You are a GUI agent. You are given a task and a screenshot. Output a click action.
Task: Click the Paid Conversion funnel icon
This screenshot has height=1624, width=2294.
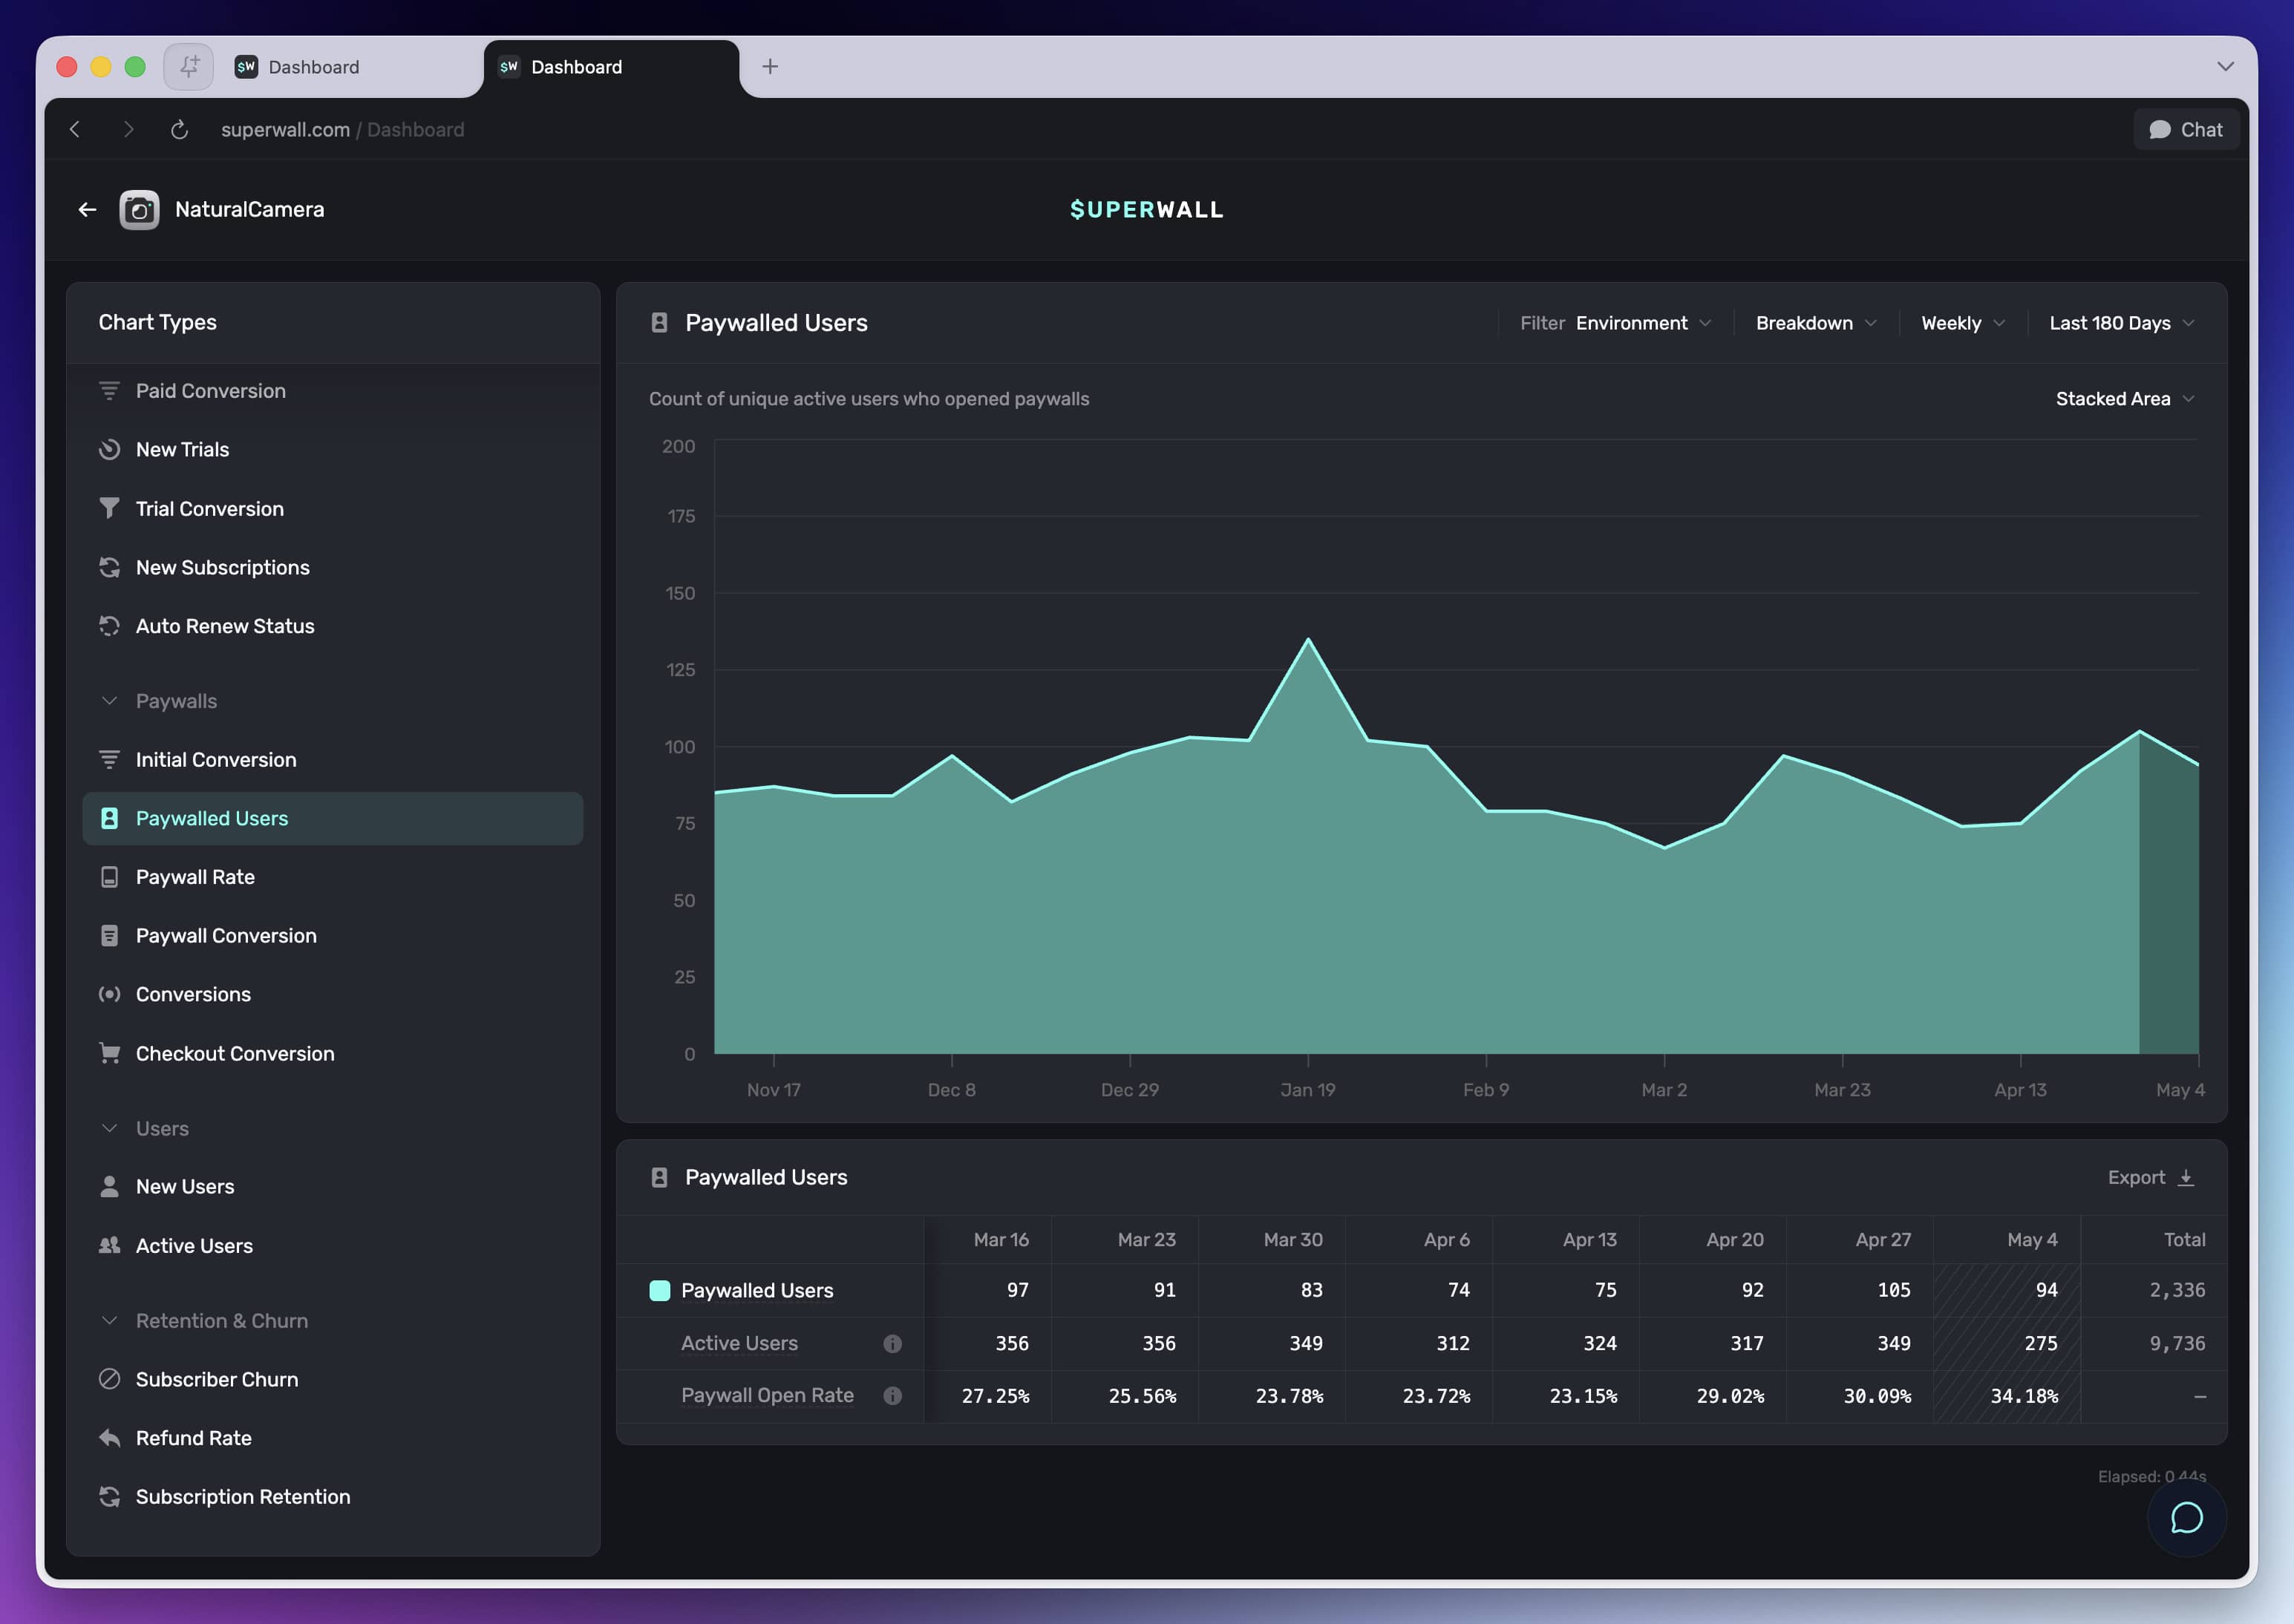point(109,391)
